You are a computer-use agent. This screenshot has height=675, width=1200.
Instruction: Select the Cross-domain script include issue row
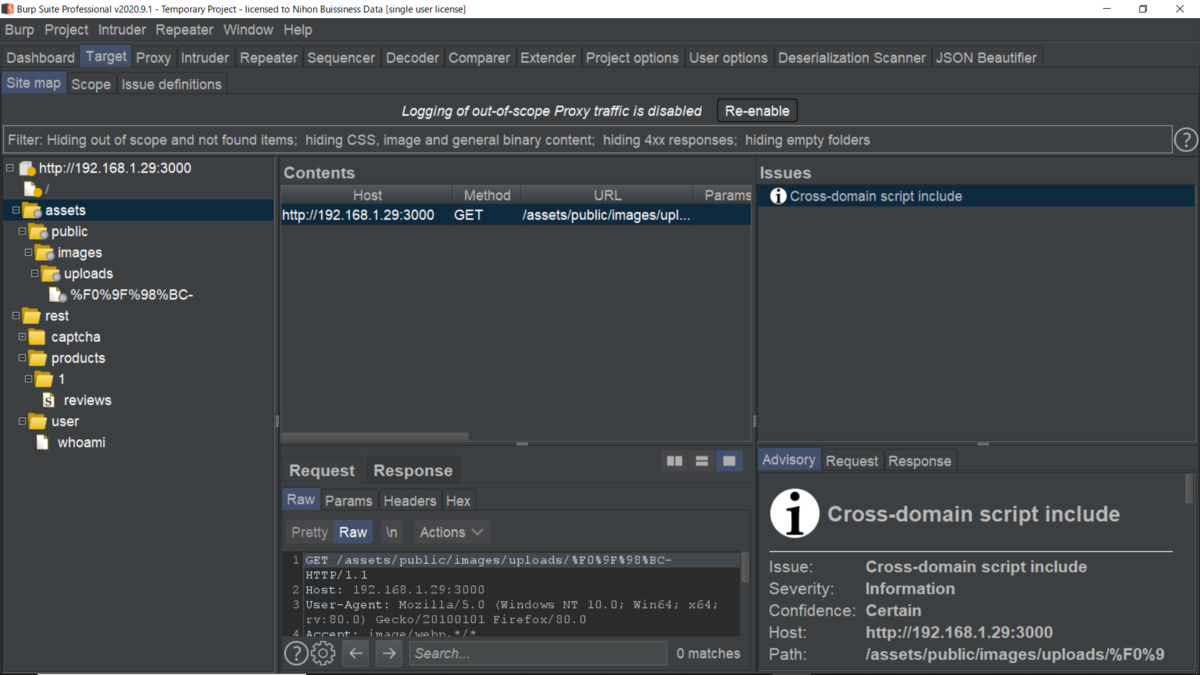point(976,196)
